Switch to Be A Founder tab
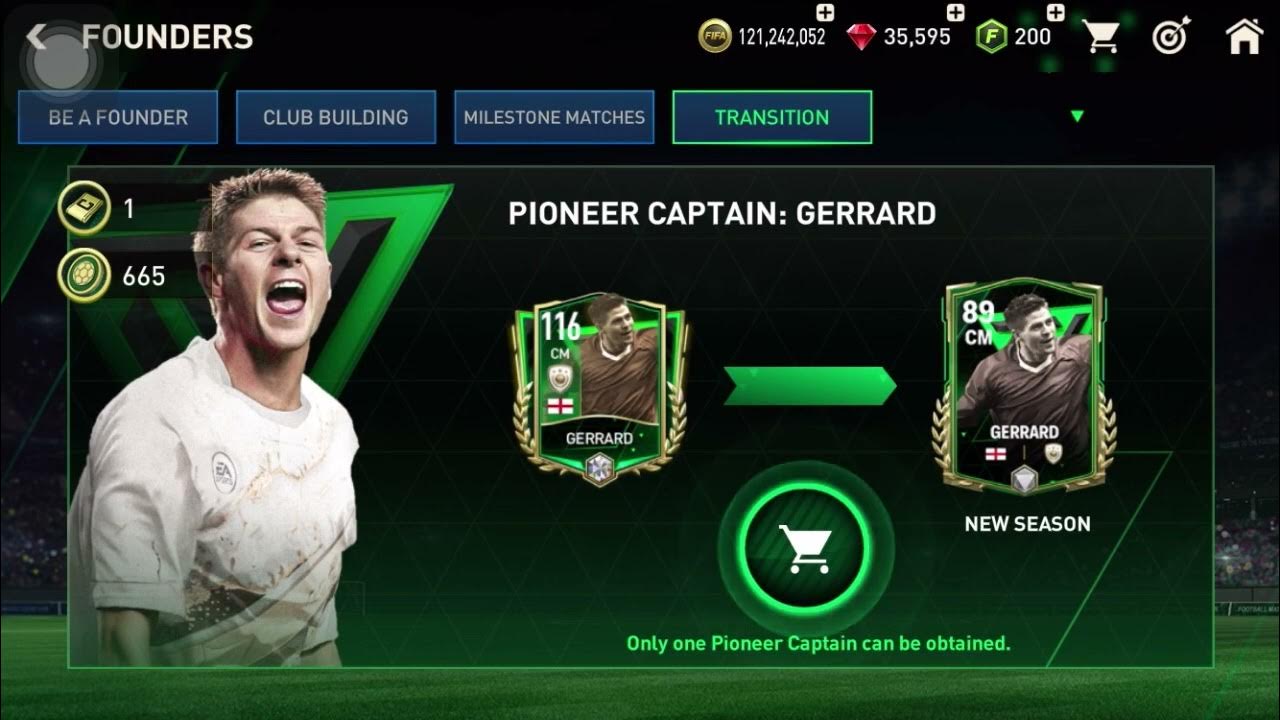Screen dimensions: 1280x720 pyautogui.click(x=118, y=117)
